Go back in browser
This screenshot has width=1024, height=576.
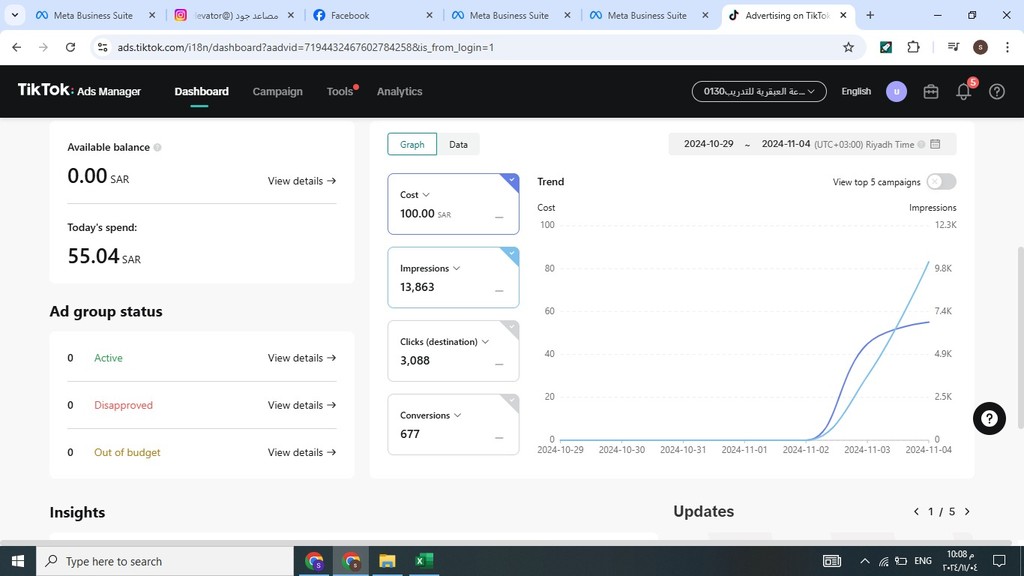coord(16,47)
